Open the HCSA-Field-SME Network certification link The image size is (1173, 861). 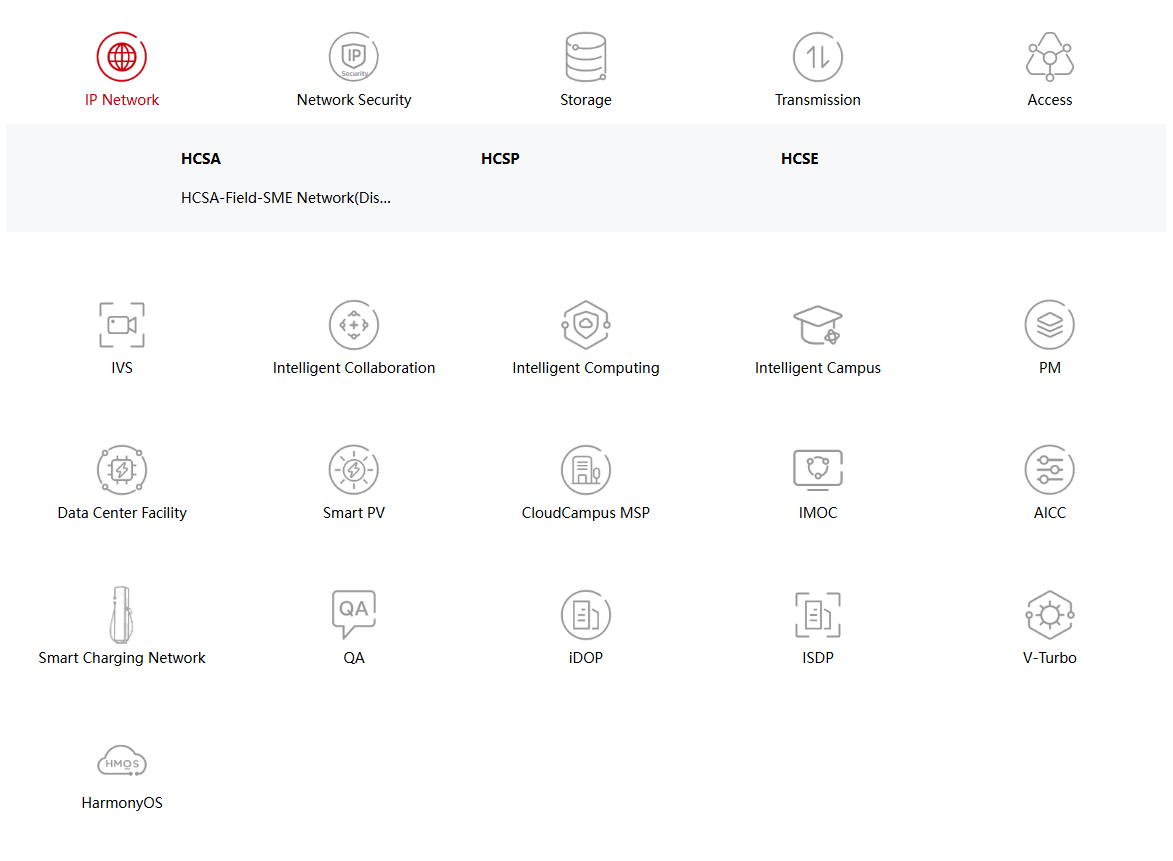coord(286,198)
